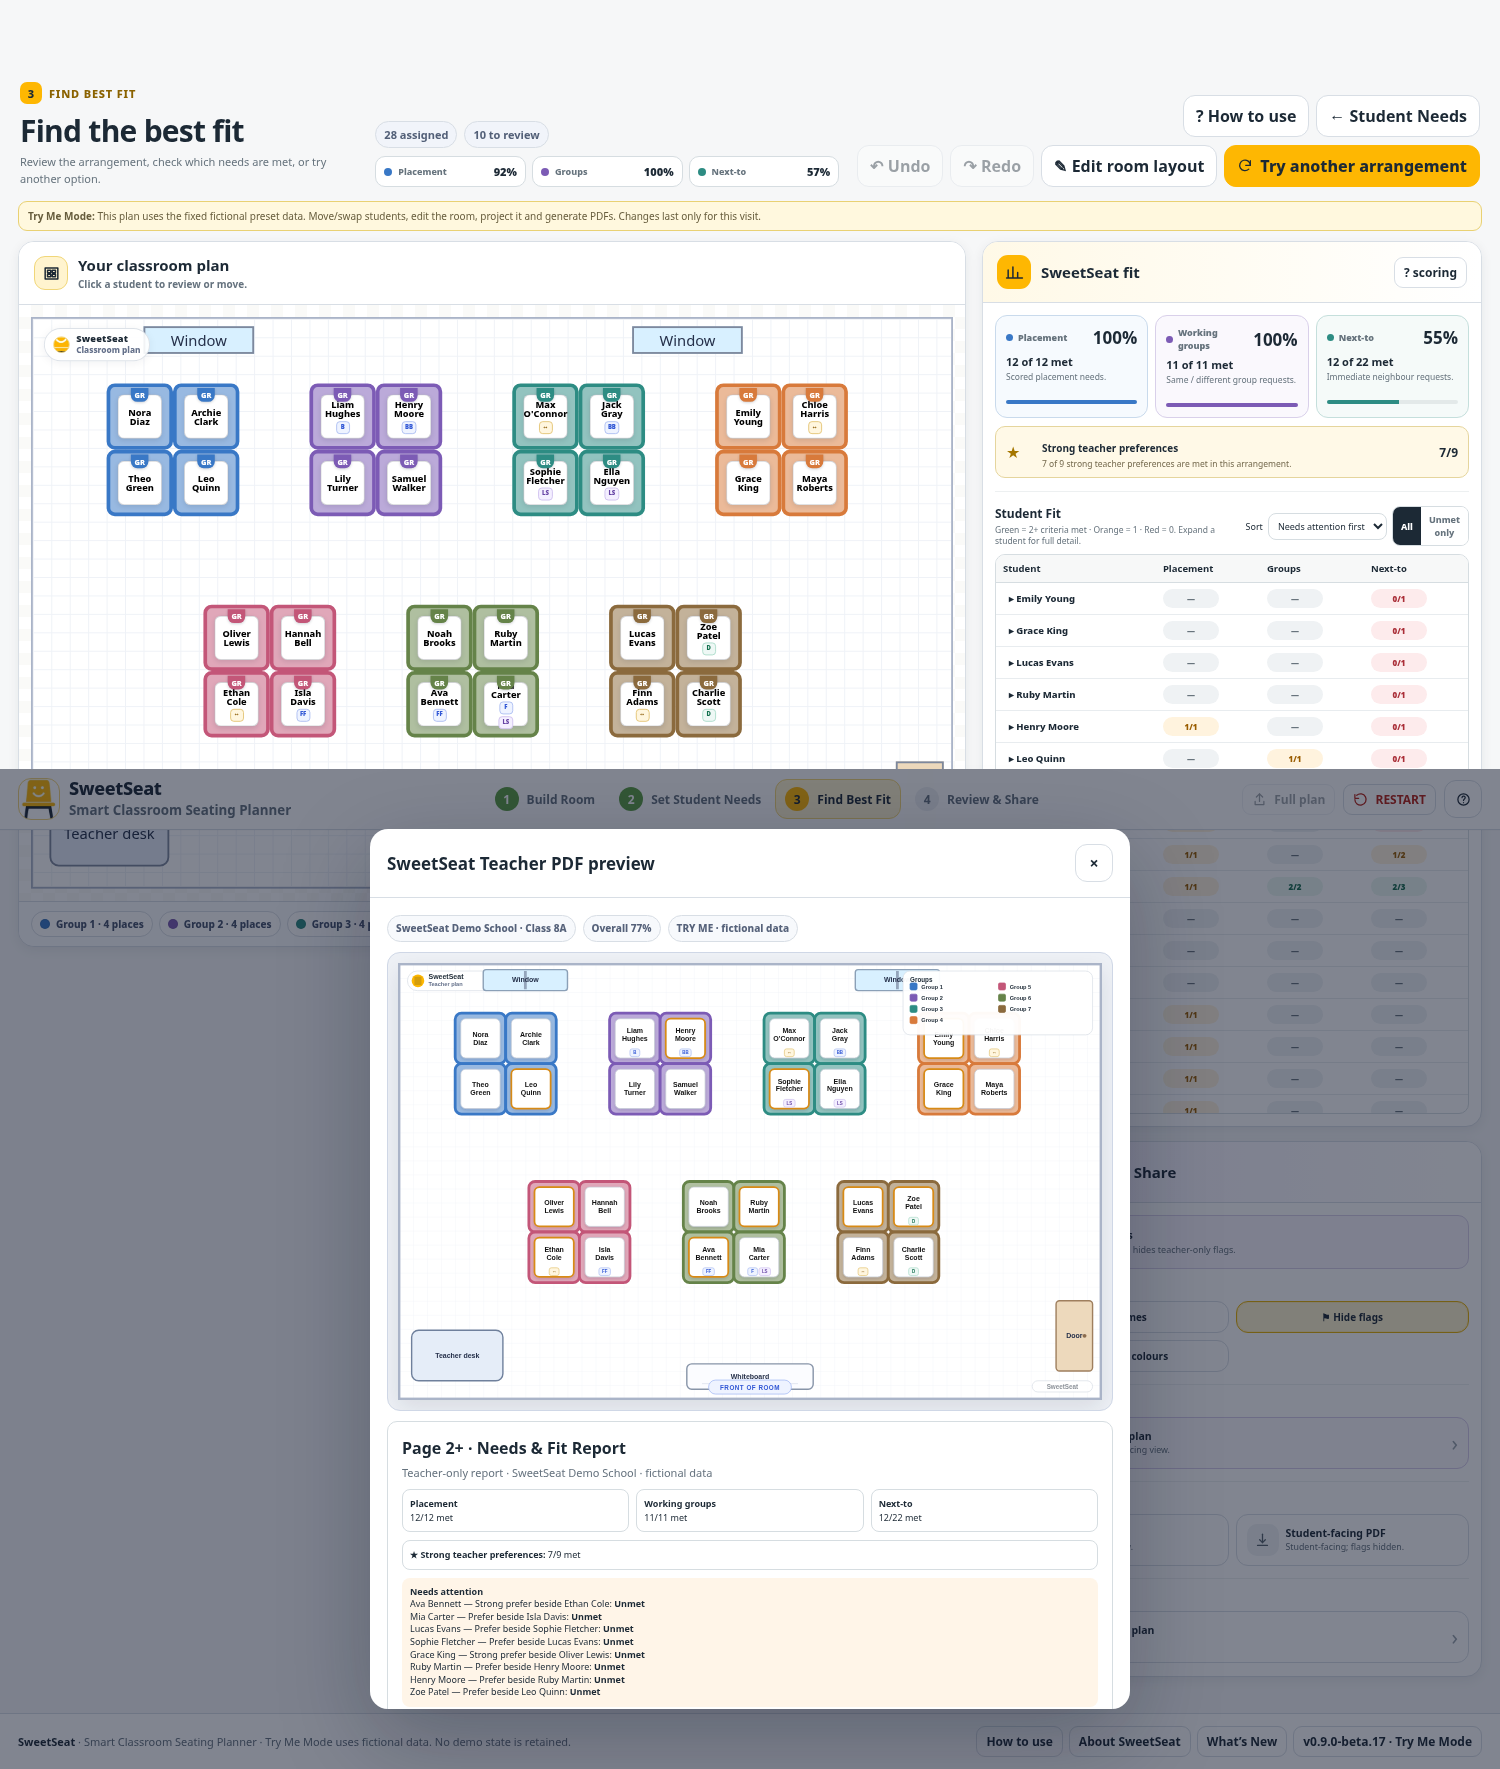This screenshot has width=1500, height=1769.
Task: Click the classroom plan grid icon
Action: point(51,273)
